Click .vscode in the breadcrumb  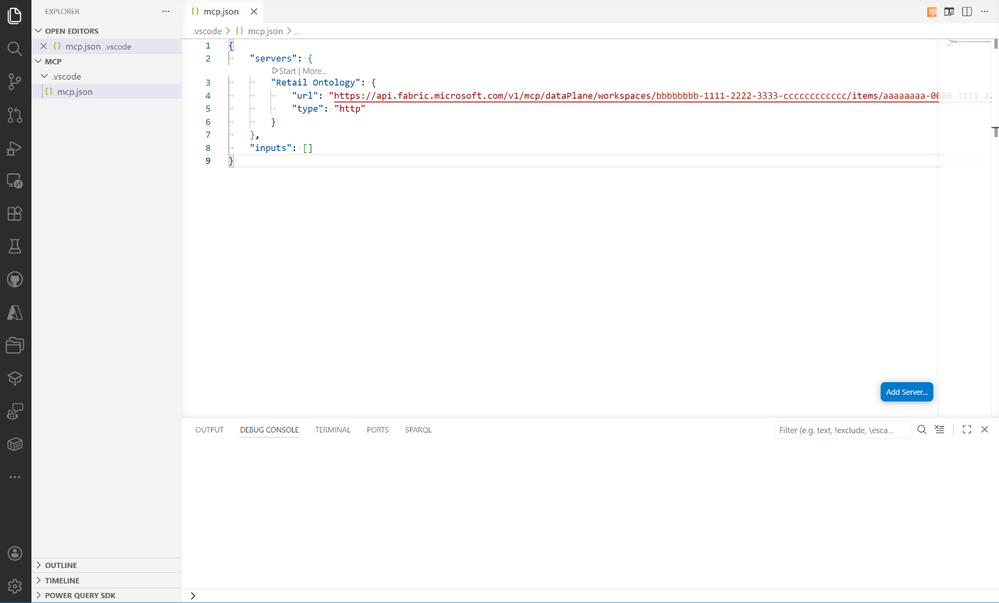coord(207,31)
